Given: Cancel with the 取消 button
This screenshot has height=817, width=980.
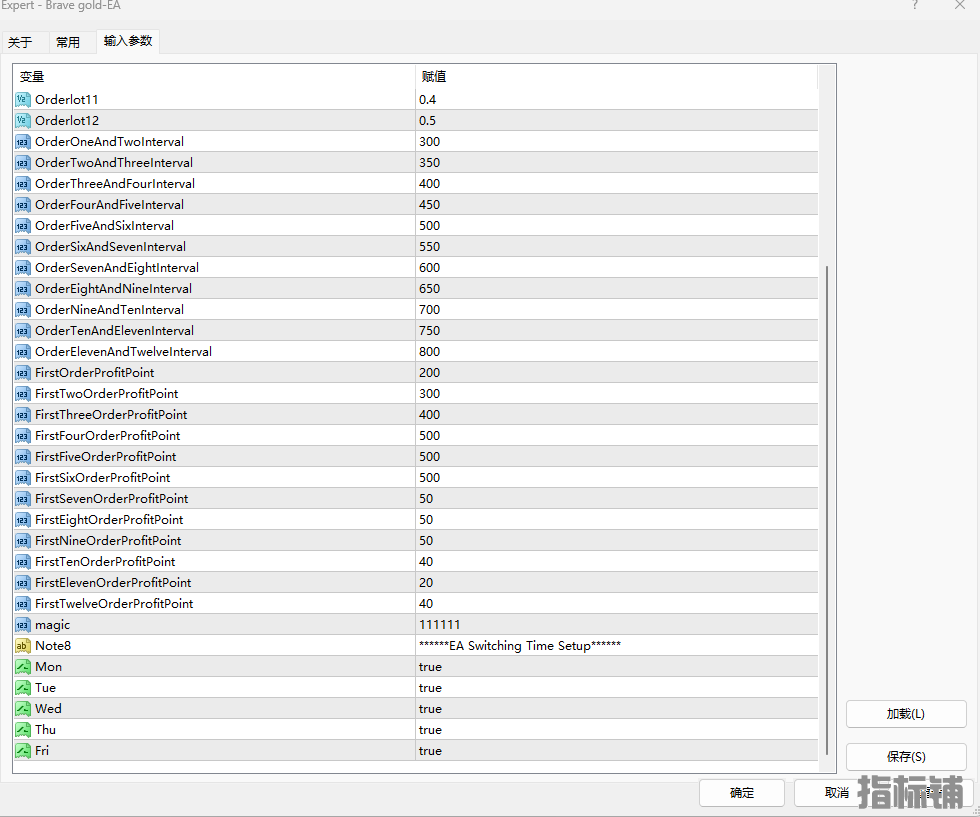Looking at the screenshot, I should (x=837, y=793).
